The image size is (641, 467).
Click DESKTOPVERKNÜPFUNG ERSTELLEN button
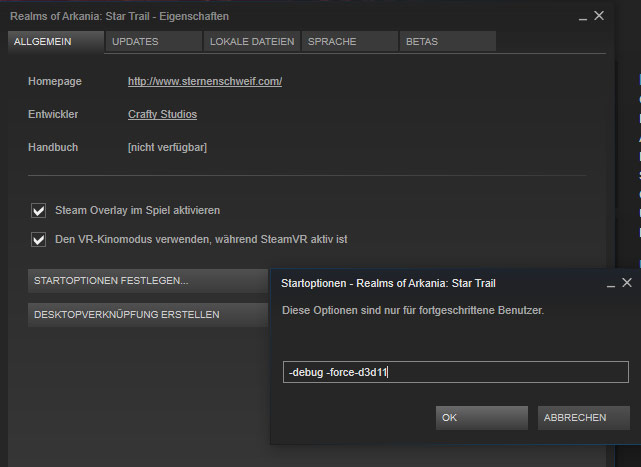coord(148,315)
